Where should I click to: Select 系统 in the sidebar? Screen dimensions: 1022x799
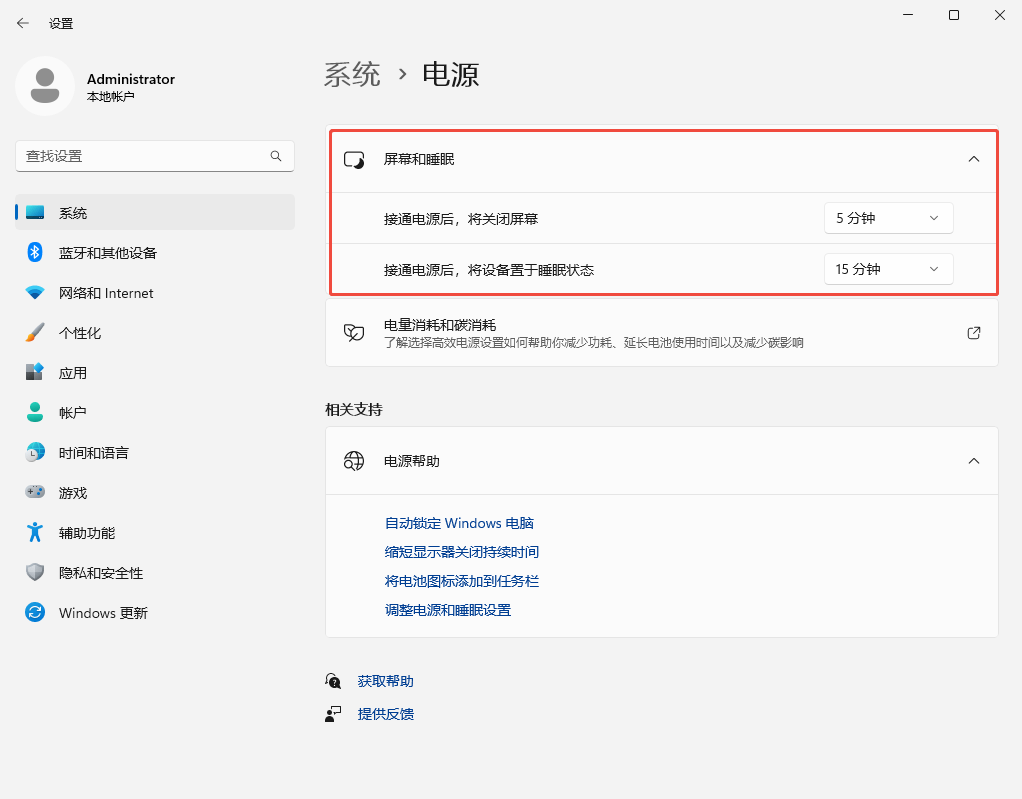[155, 212]
